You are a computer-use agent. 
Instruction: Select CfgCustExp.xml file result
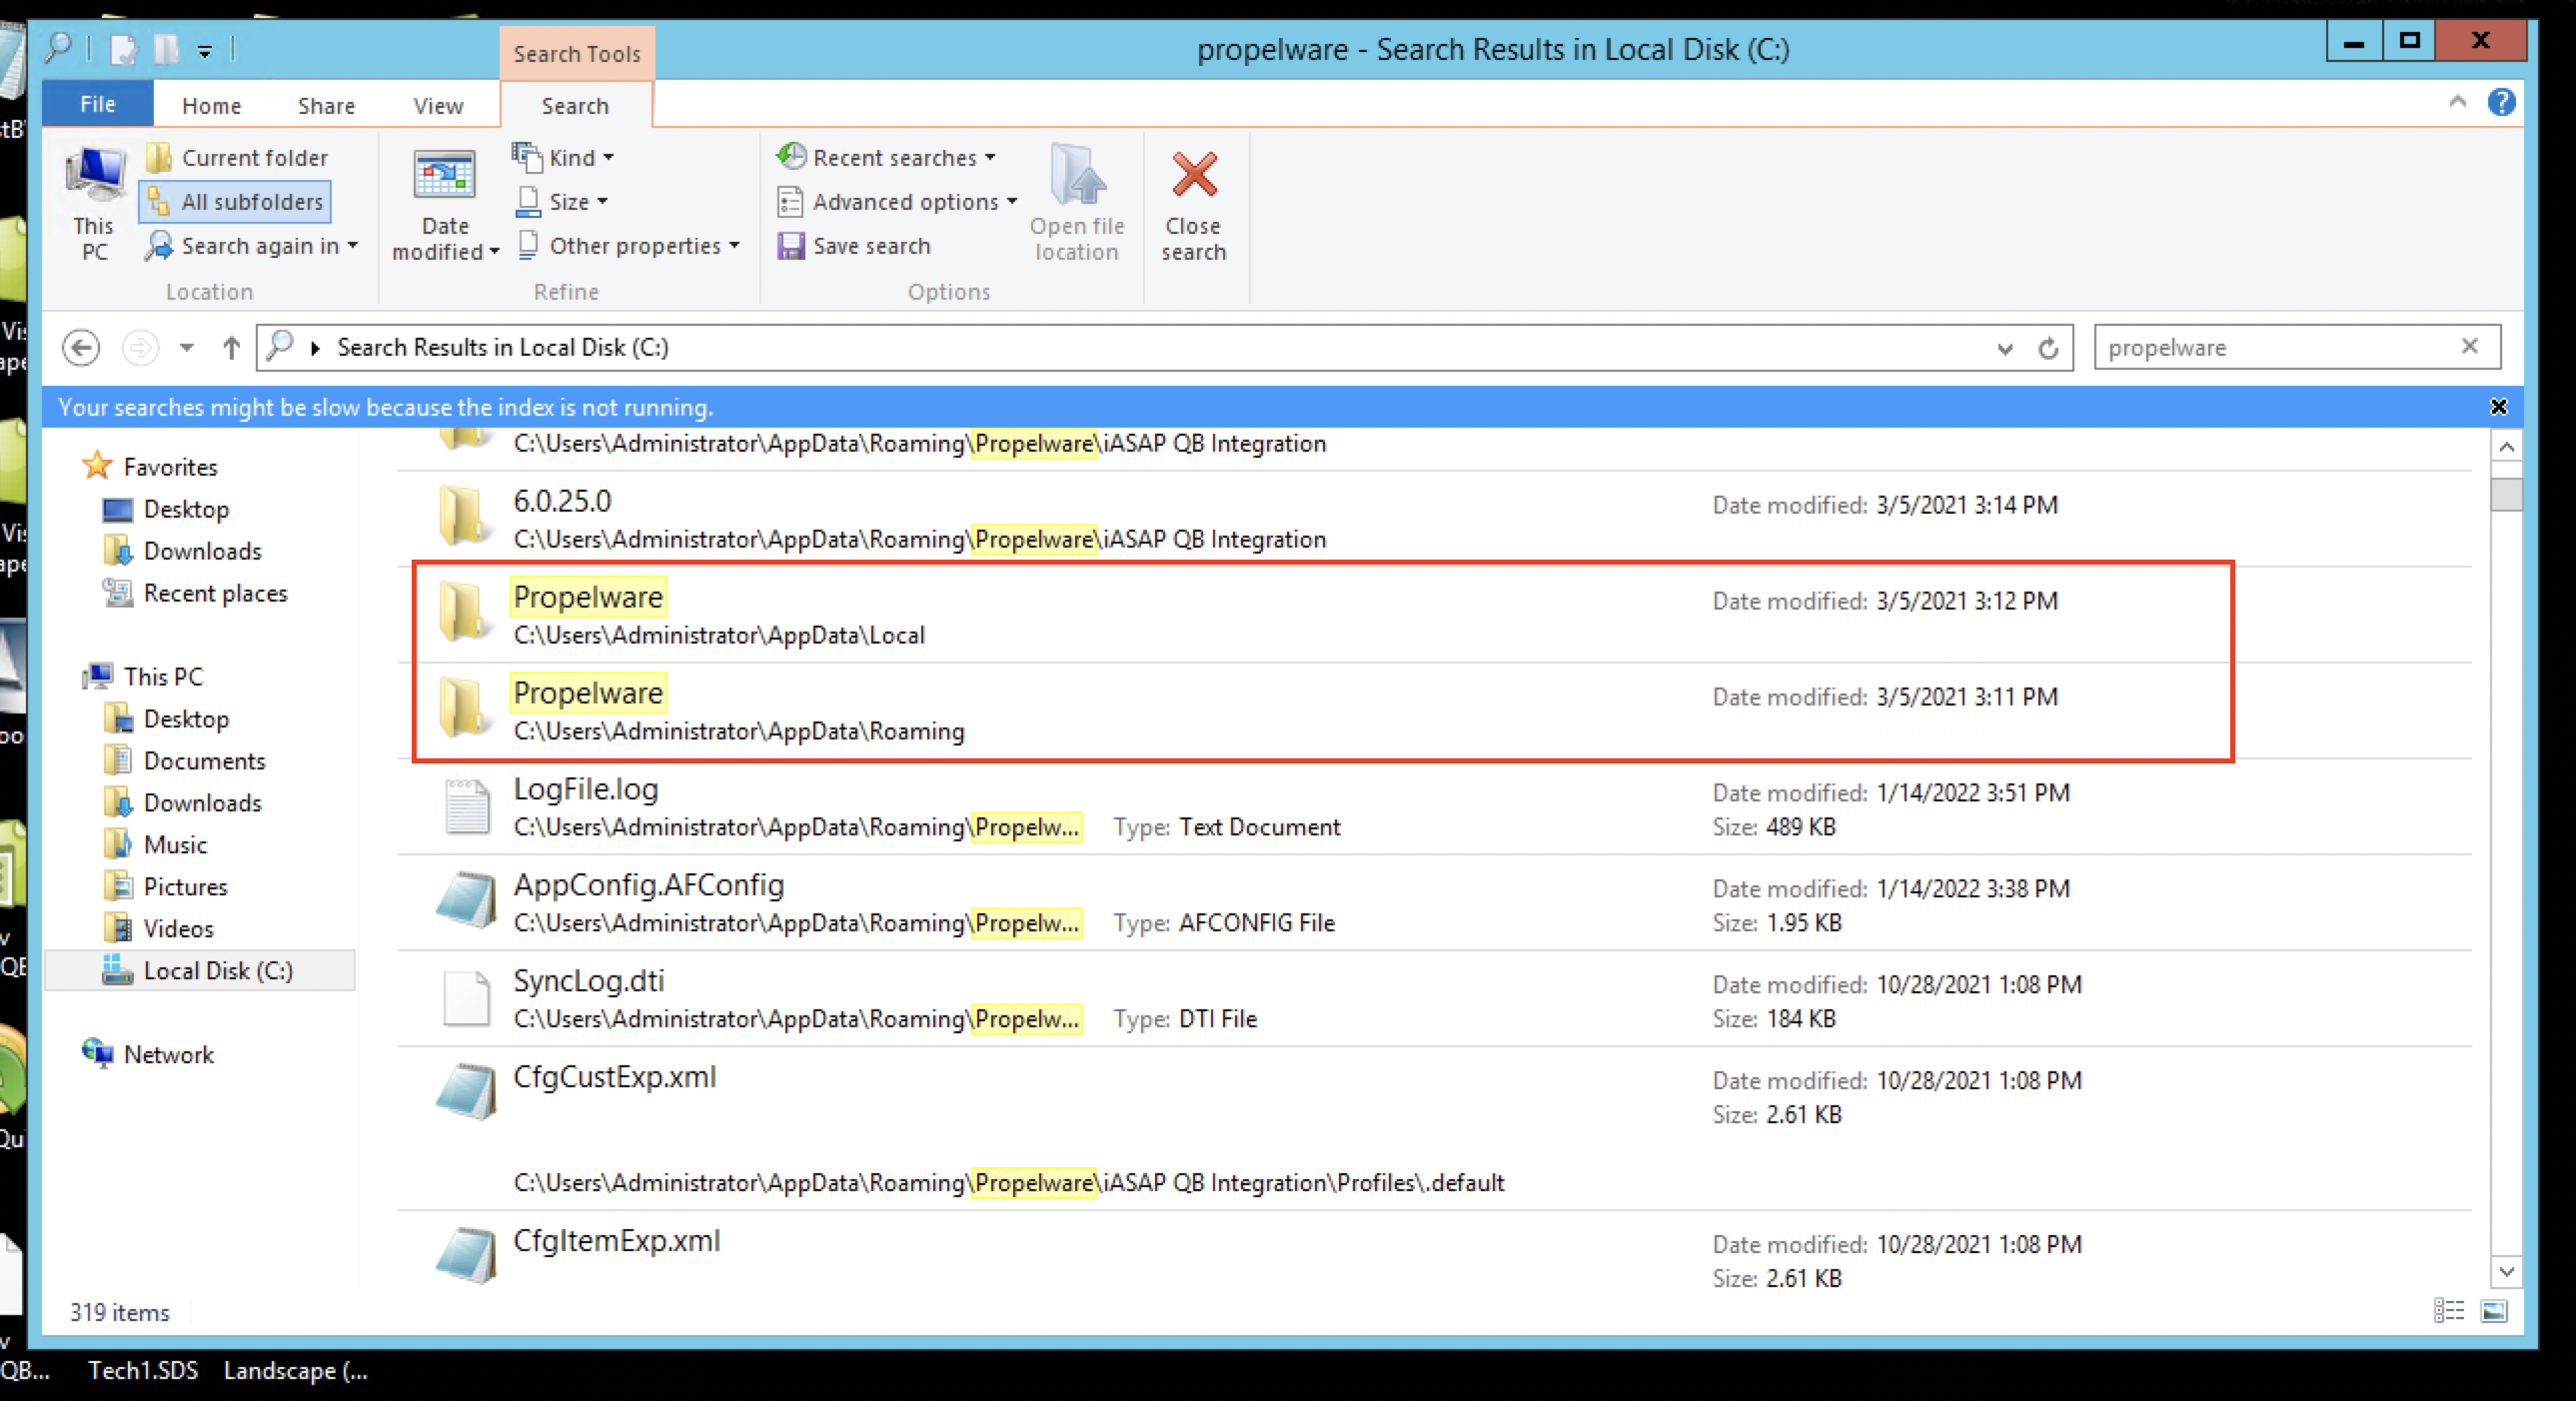click(1434, 1129)
